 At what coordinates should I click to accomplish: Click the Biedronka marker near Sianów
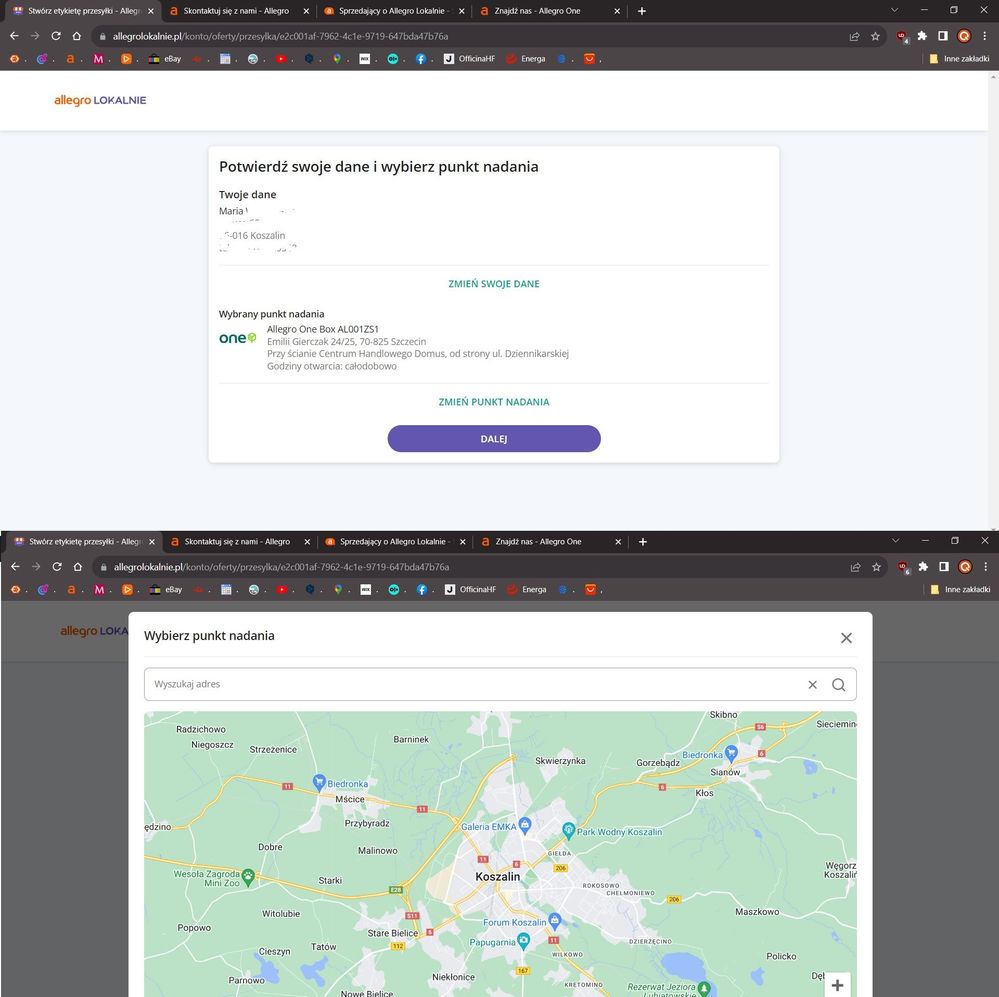(x=731, y=754)
